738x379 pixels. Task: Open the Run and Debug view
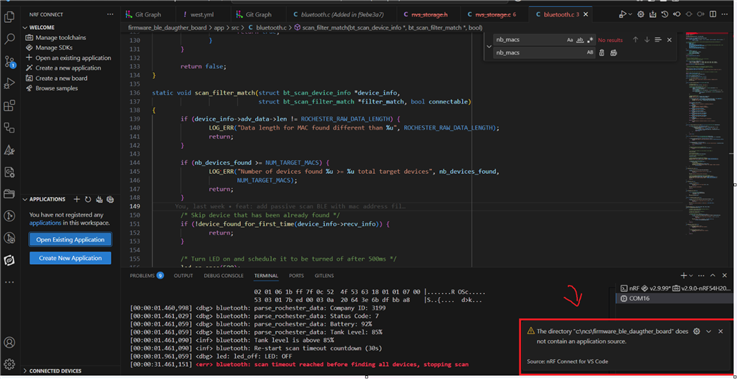pyautogui.click(x=9, y=84)
